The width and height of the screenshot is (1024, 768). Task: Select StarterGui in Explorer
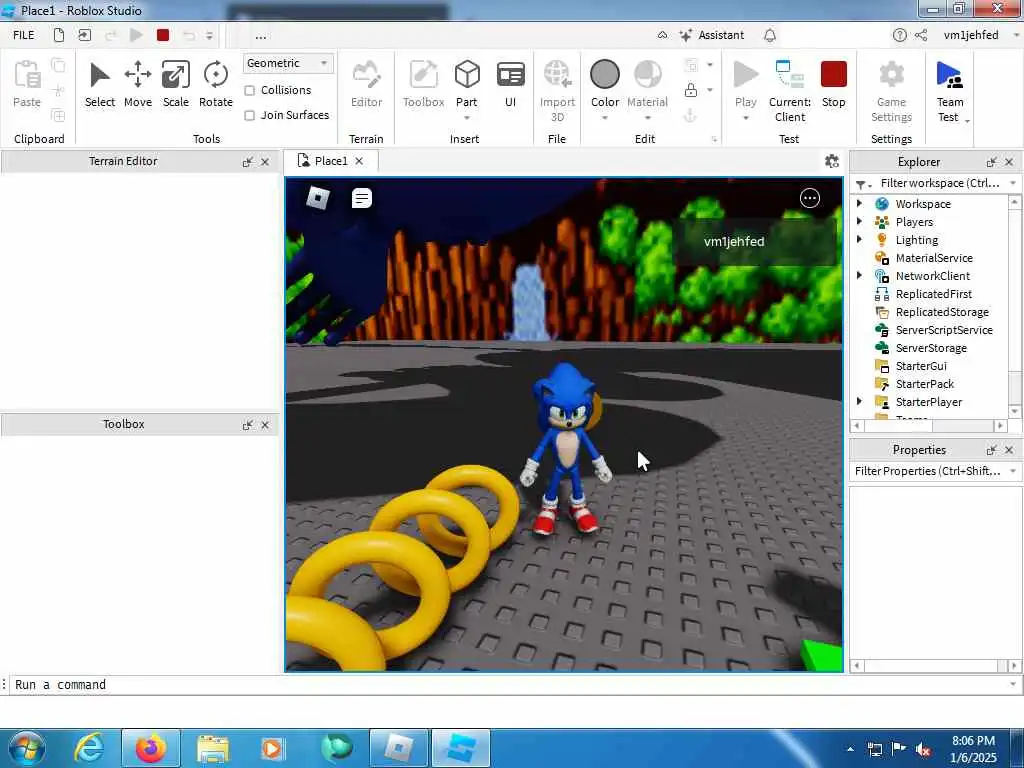[921, 366]
